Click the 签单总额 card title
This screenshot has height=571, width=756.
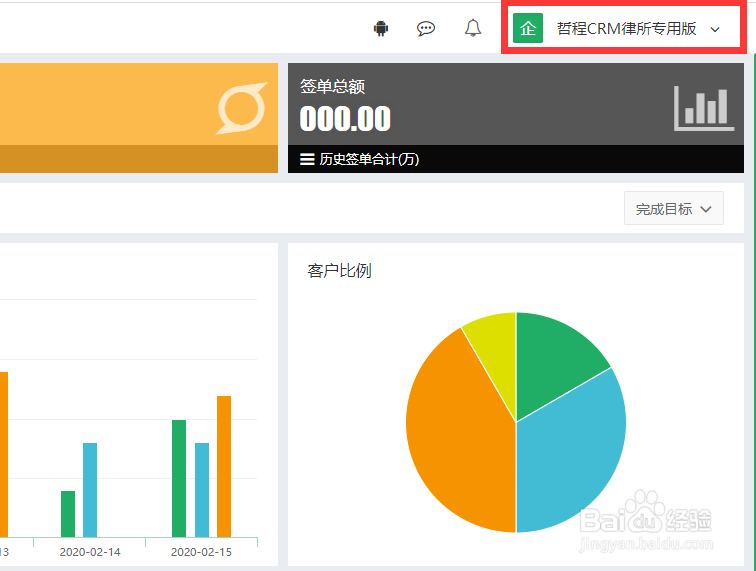click(x=332, y=87)
